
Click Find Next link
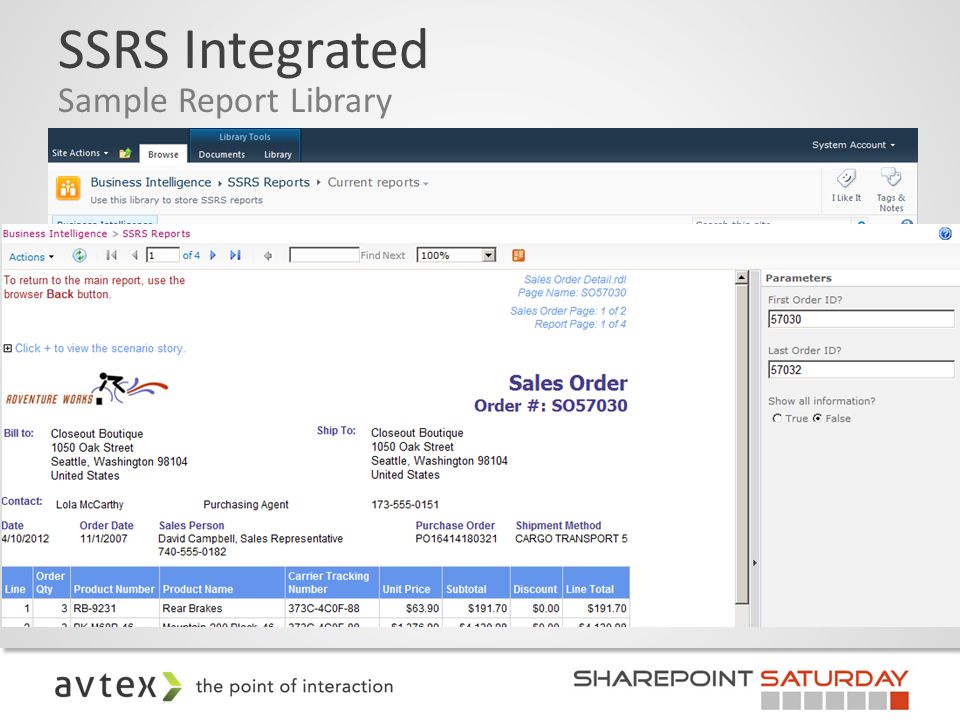[x=383, y=255]
